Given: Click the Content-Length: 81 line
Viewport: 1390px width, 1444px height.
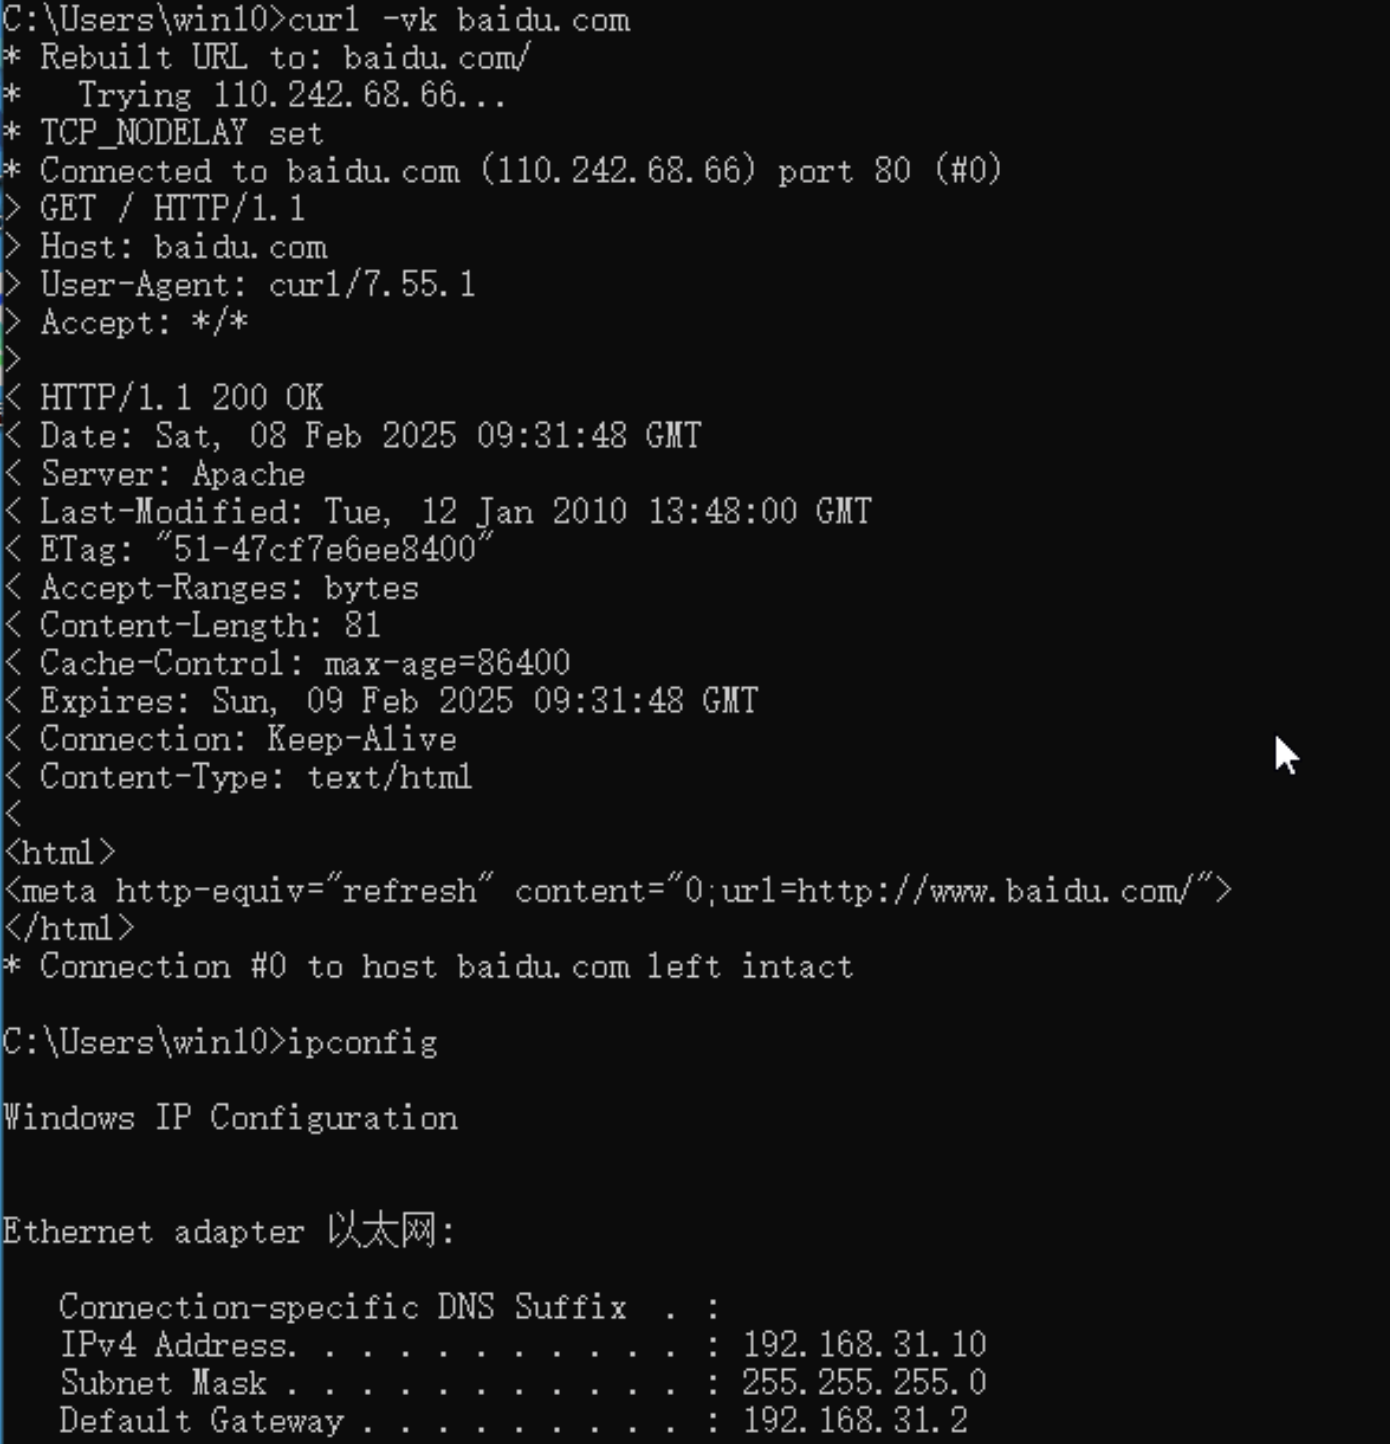Looking at the screenshot, I should pyautogui.click(x=210, y=626).
